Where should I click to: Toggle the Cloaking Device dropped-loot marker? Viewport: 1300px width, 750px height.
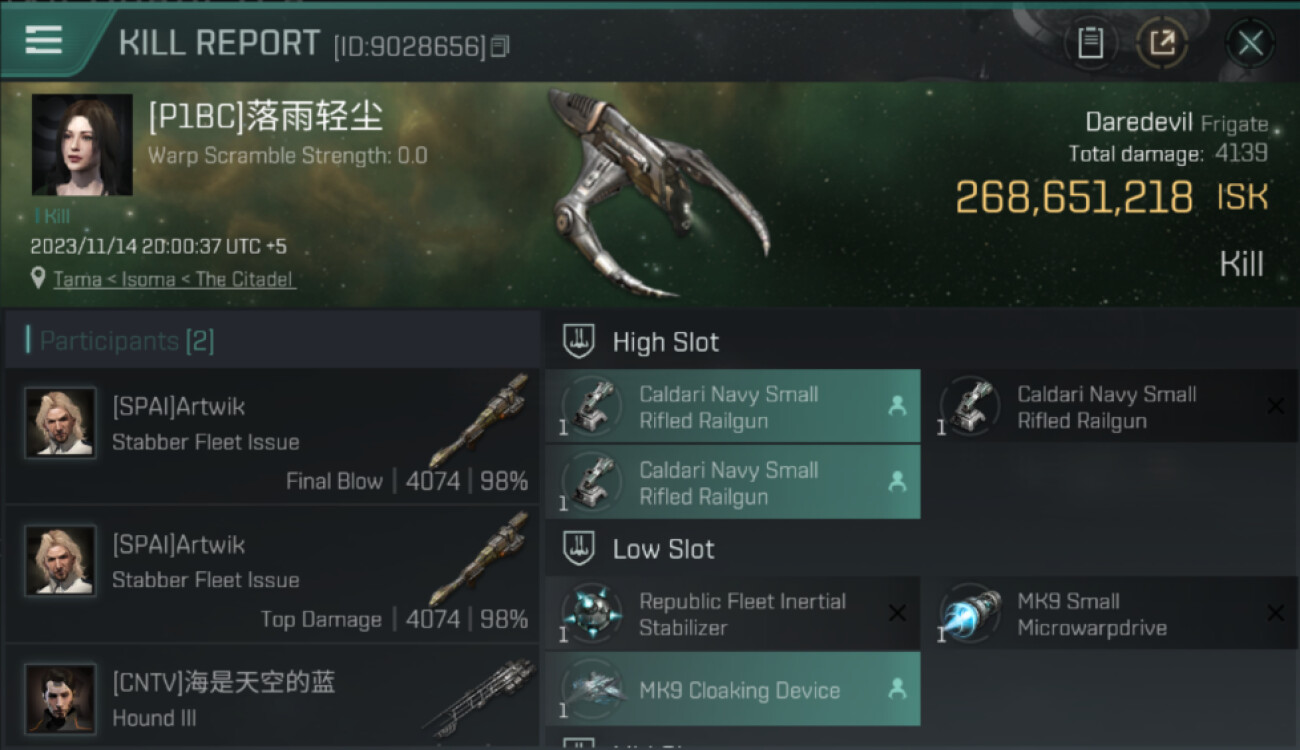(x=897, y=689)
